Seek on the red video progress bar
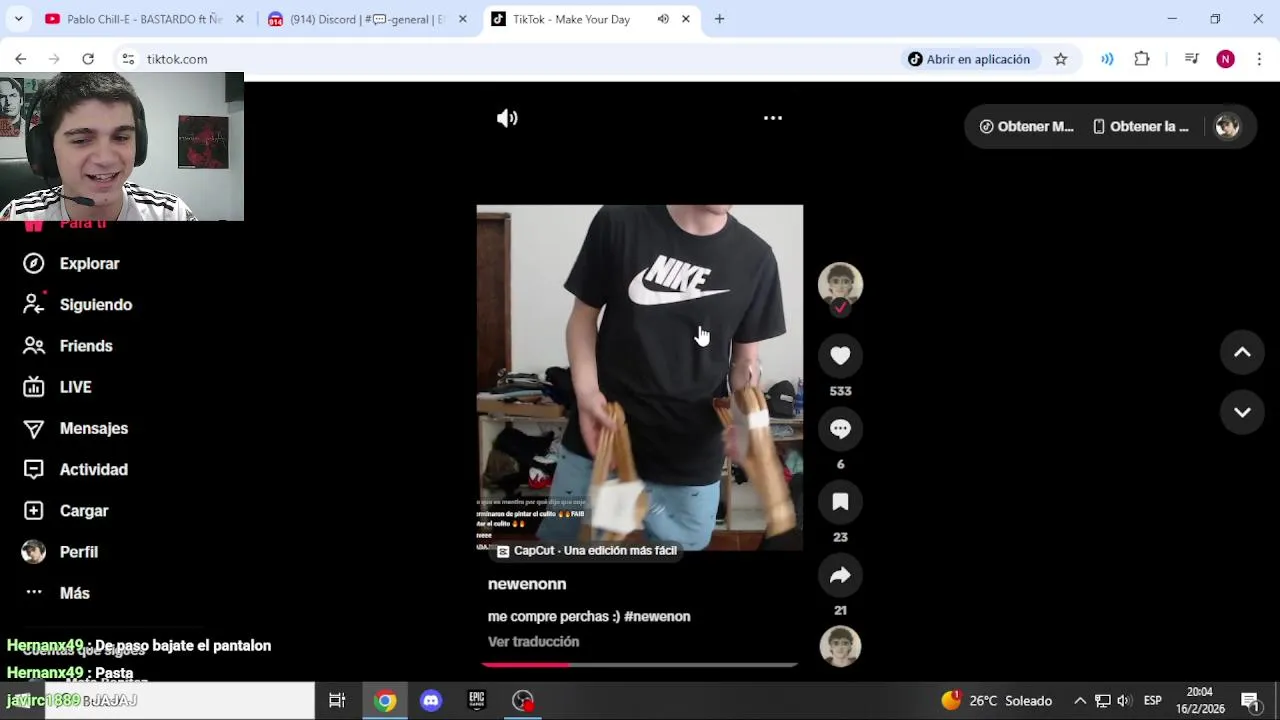The image size is (1280, 720). coord(640,664)
